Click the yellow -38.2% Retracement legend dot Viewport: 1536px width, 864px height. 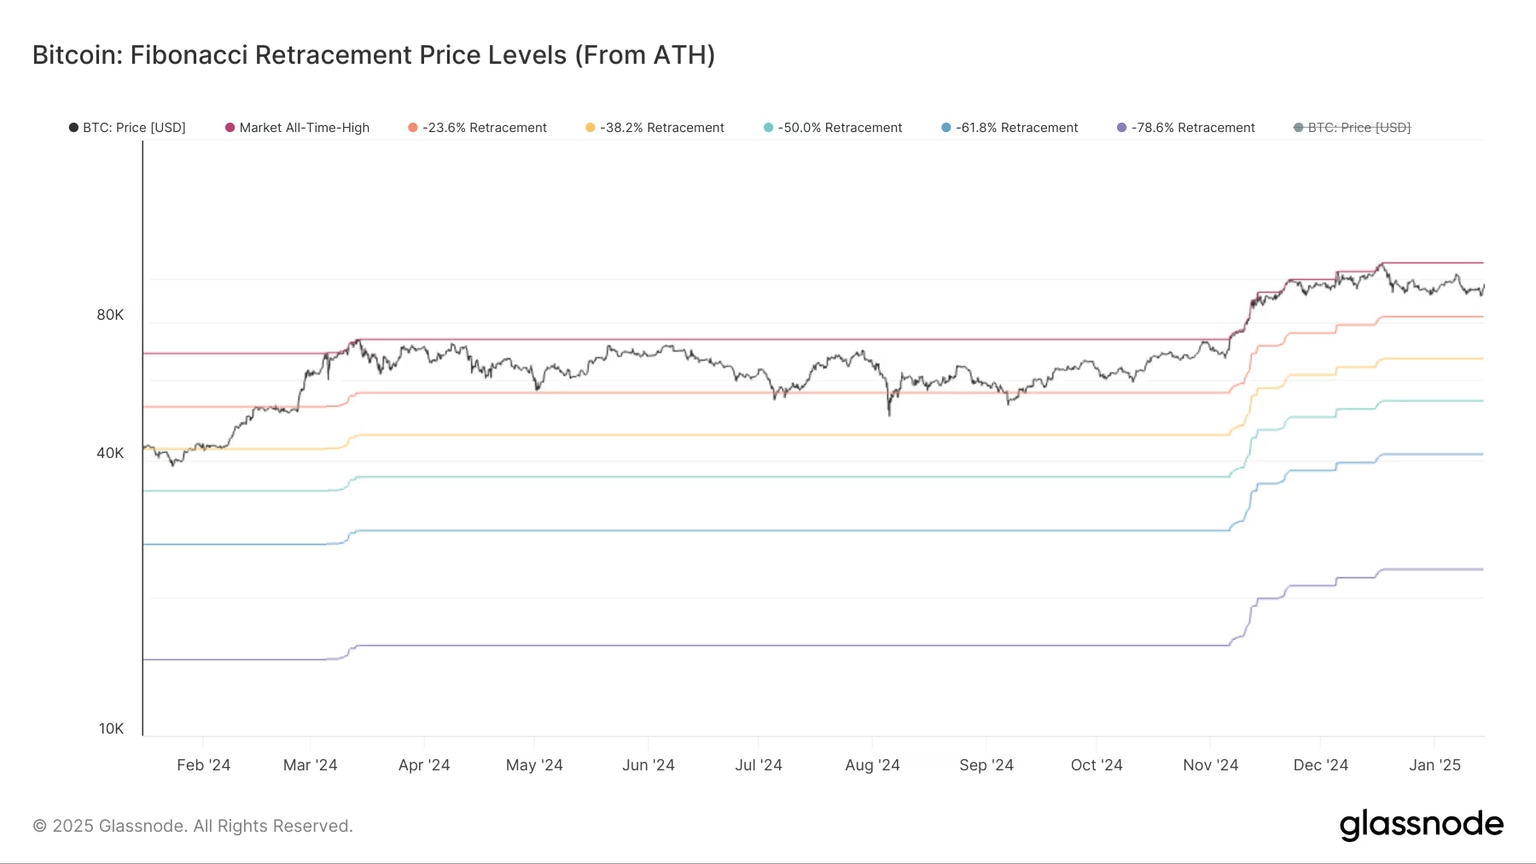tap(588, 127)
